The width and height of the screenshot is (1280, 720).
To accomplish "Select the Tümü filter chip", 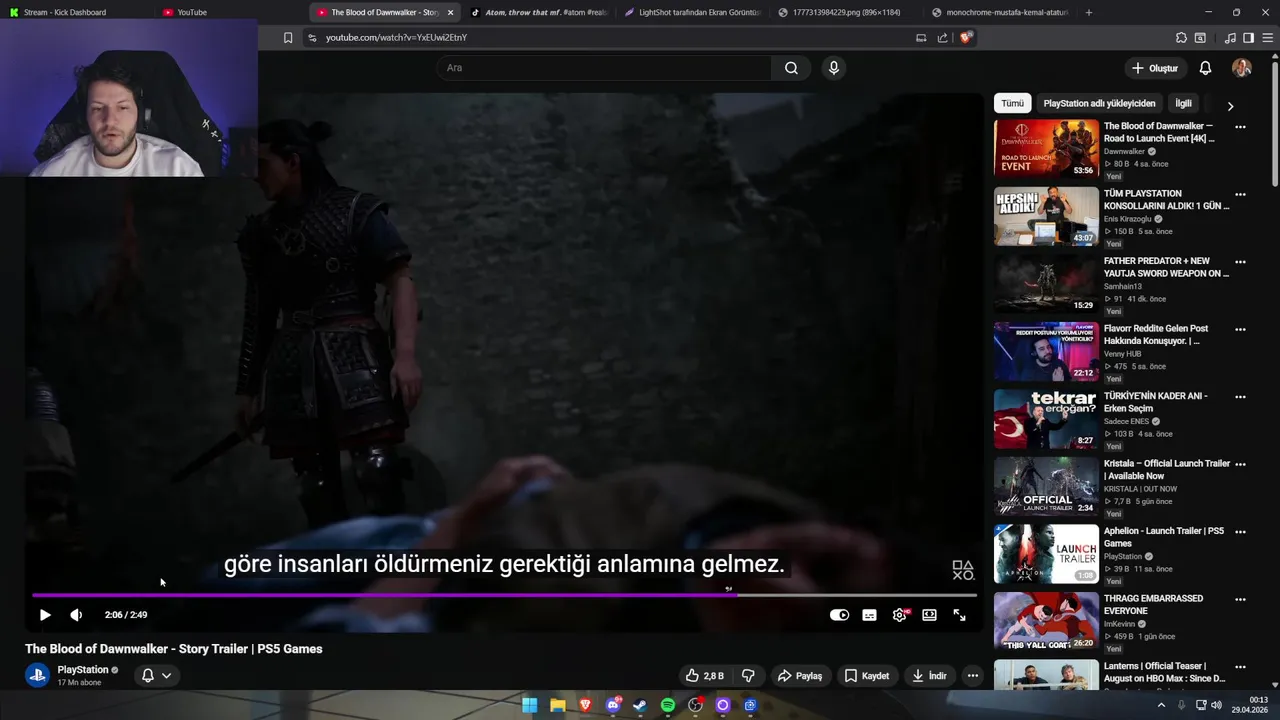I will coord(1013,103).
